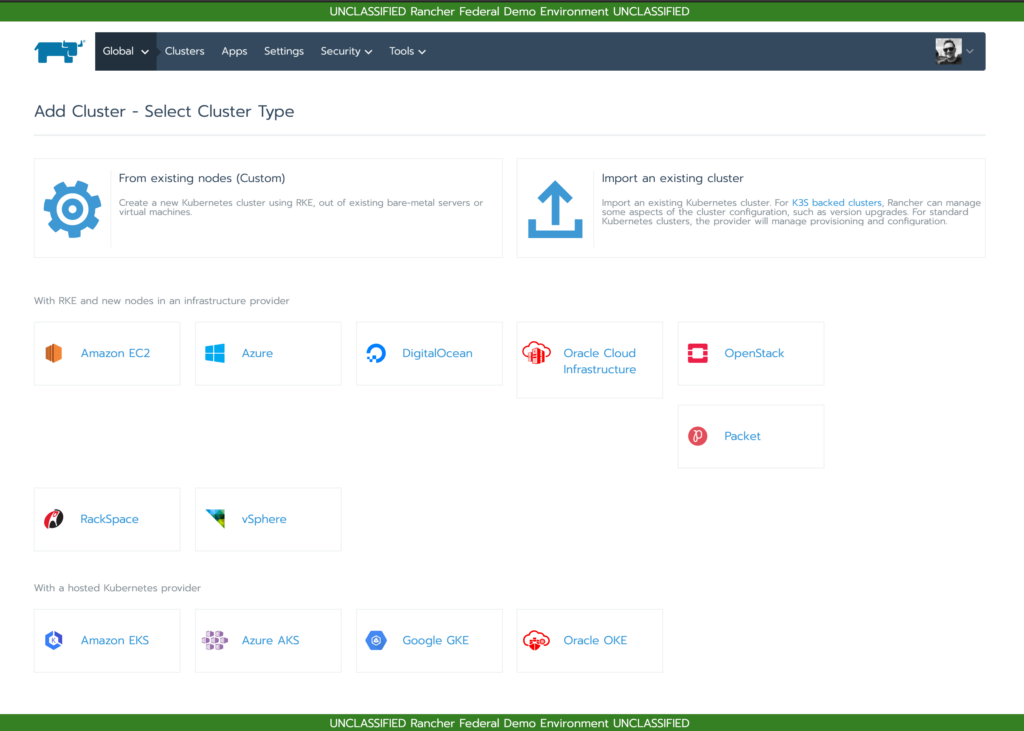Click the Amazon EC2 orange cube icon

[x=54, y=353]
